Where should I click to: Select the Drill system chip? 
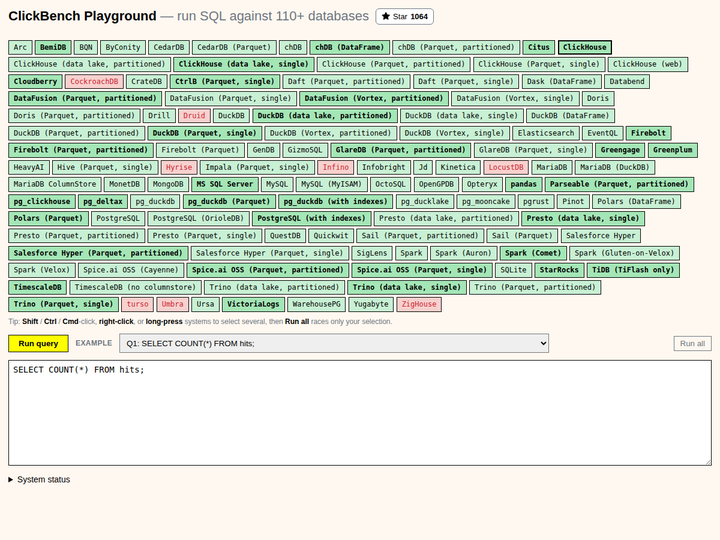pyautogui.click(x=159, y=116)
